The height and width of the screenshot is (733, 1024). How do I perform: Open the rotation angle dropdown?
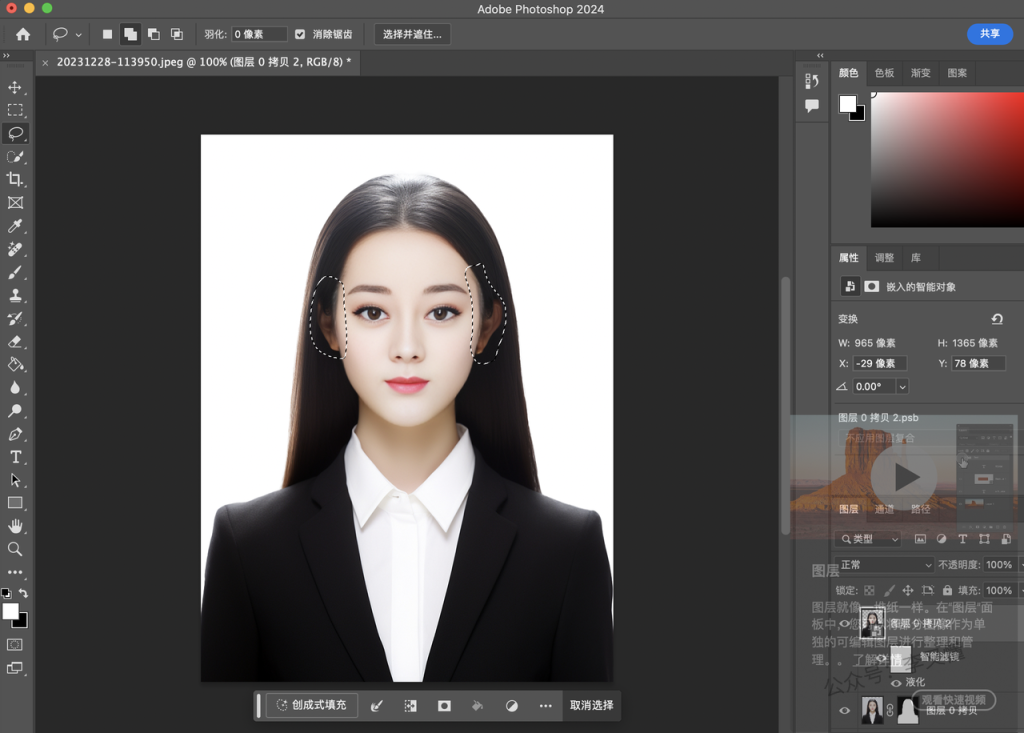[903, 386]
